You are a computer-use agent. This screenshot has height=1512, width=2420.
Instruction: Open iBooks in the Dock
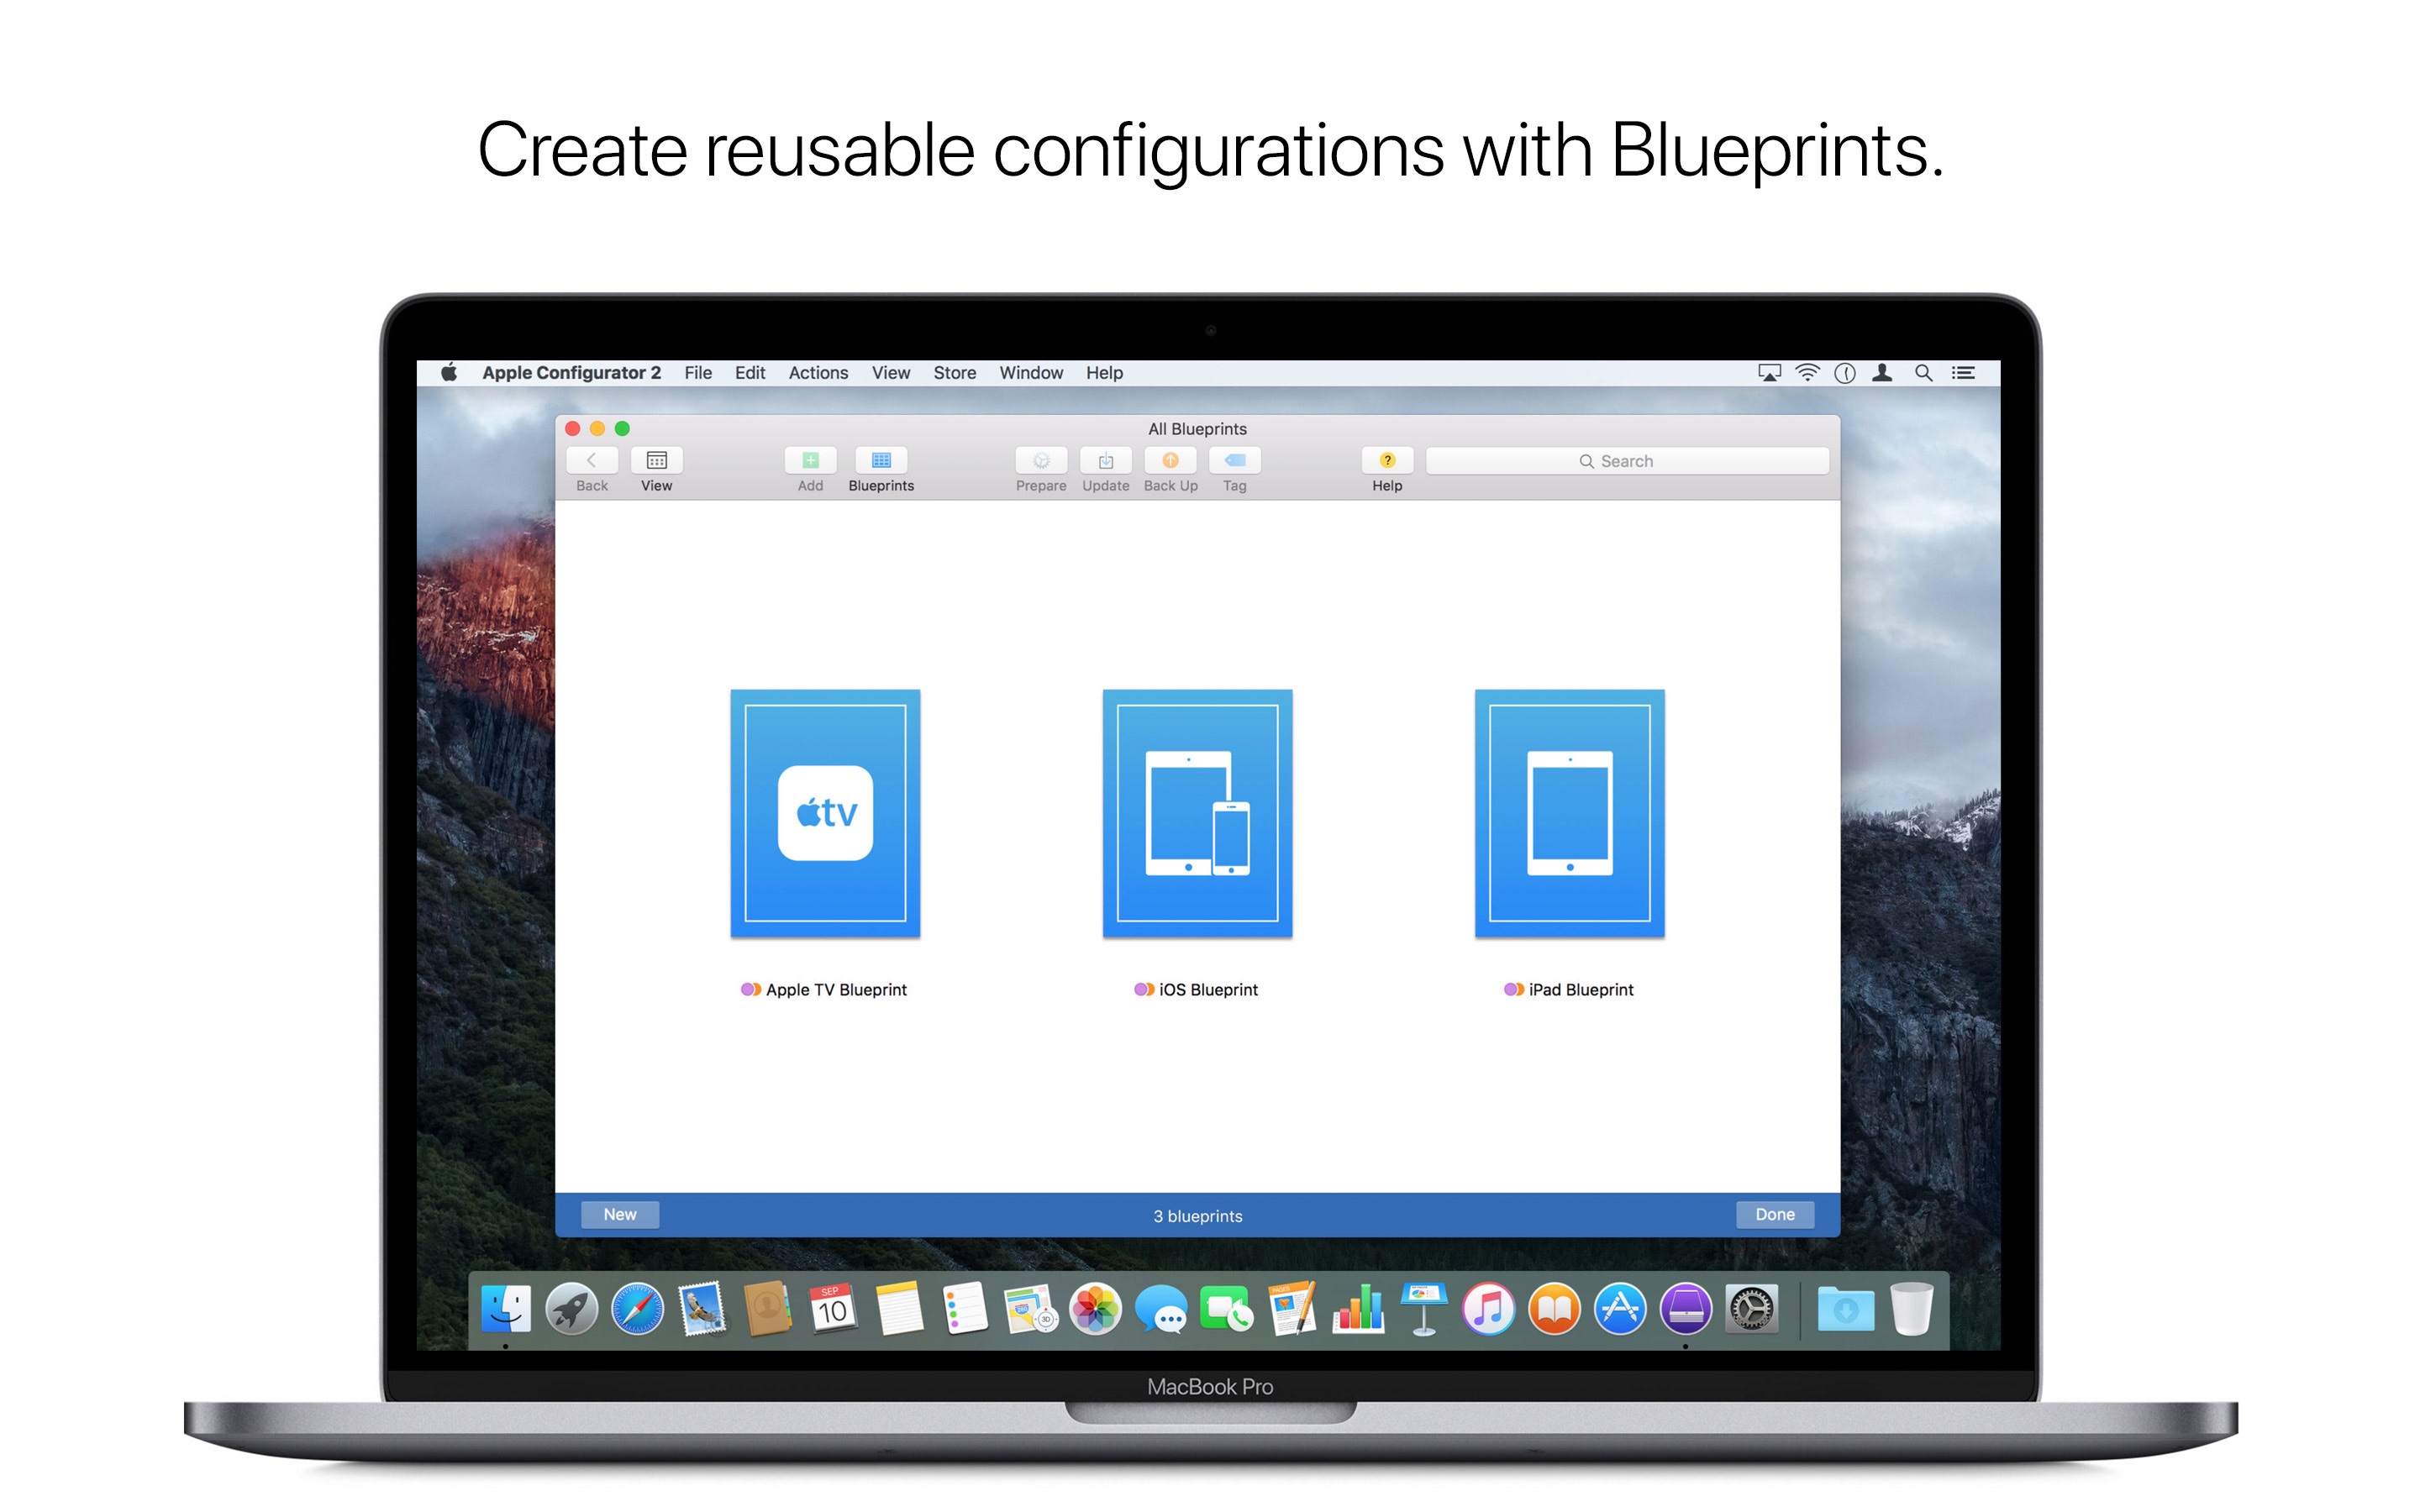point(1554,1308)
